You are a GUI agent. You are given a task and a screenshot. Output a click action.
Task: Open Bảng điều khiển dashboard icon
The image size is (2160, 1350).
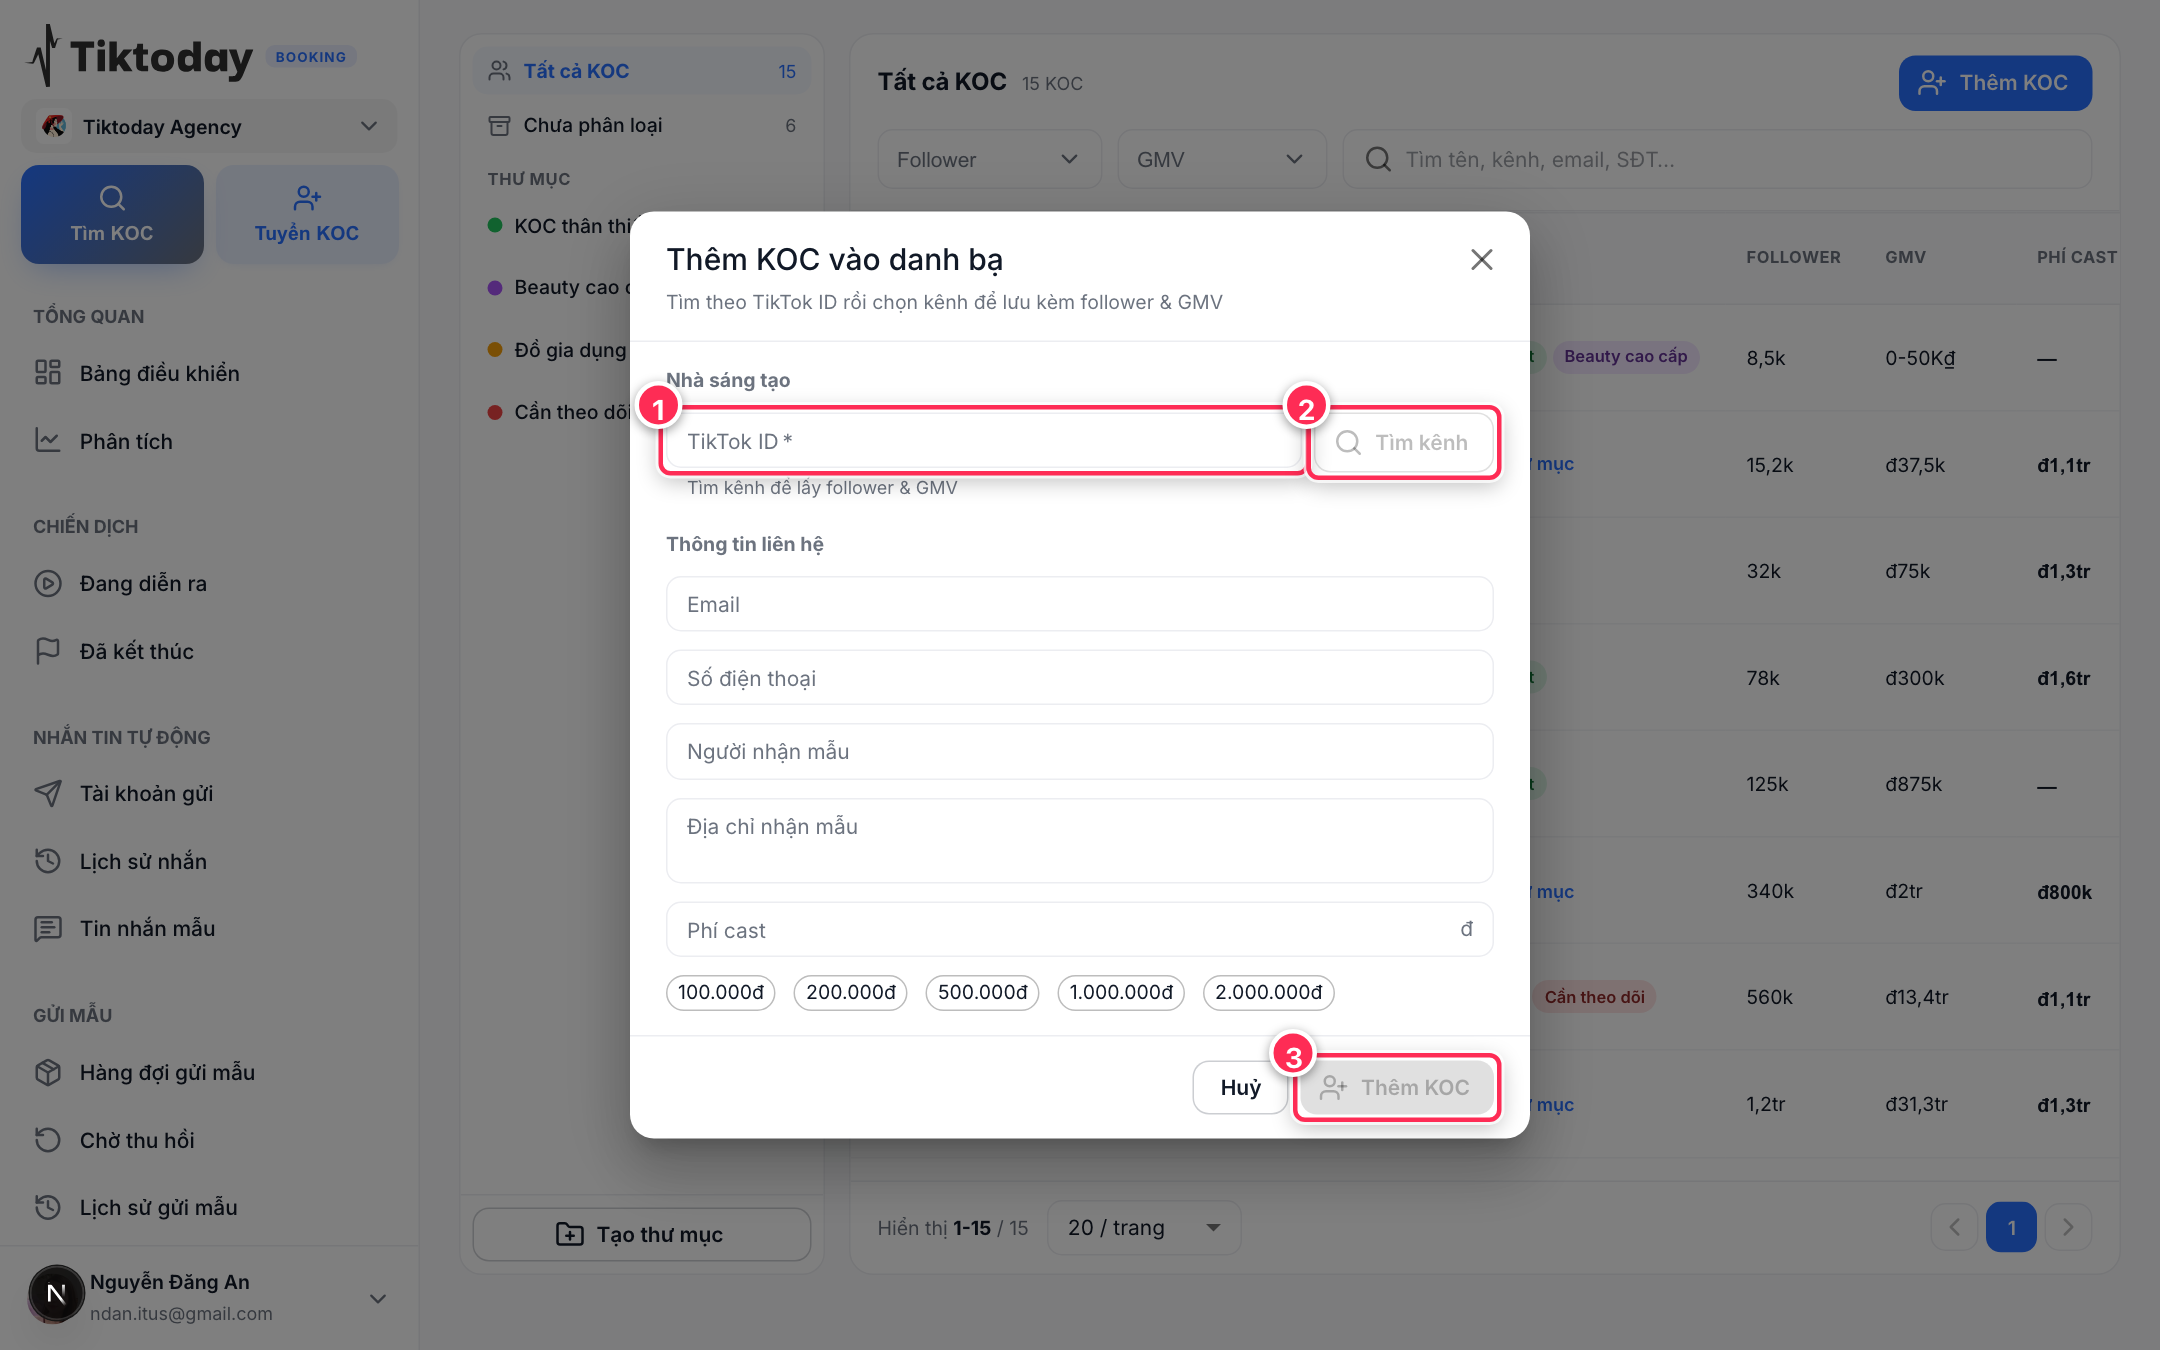[48, 373]
